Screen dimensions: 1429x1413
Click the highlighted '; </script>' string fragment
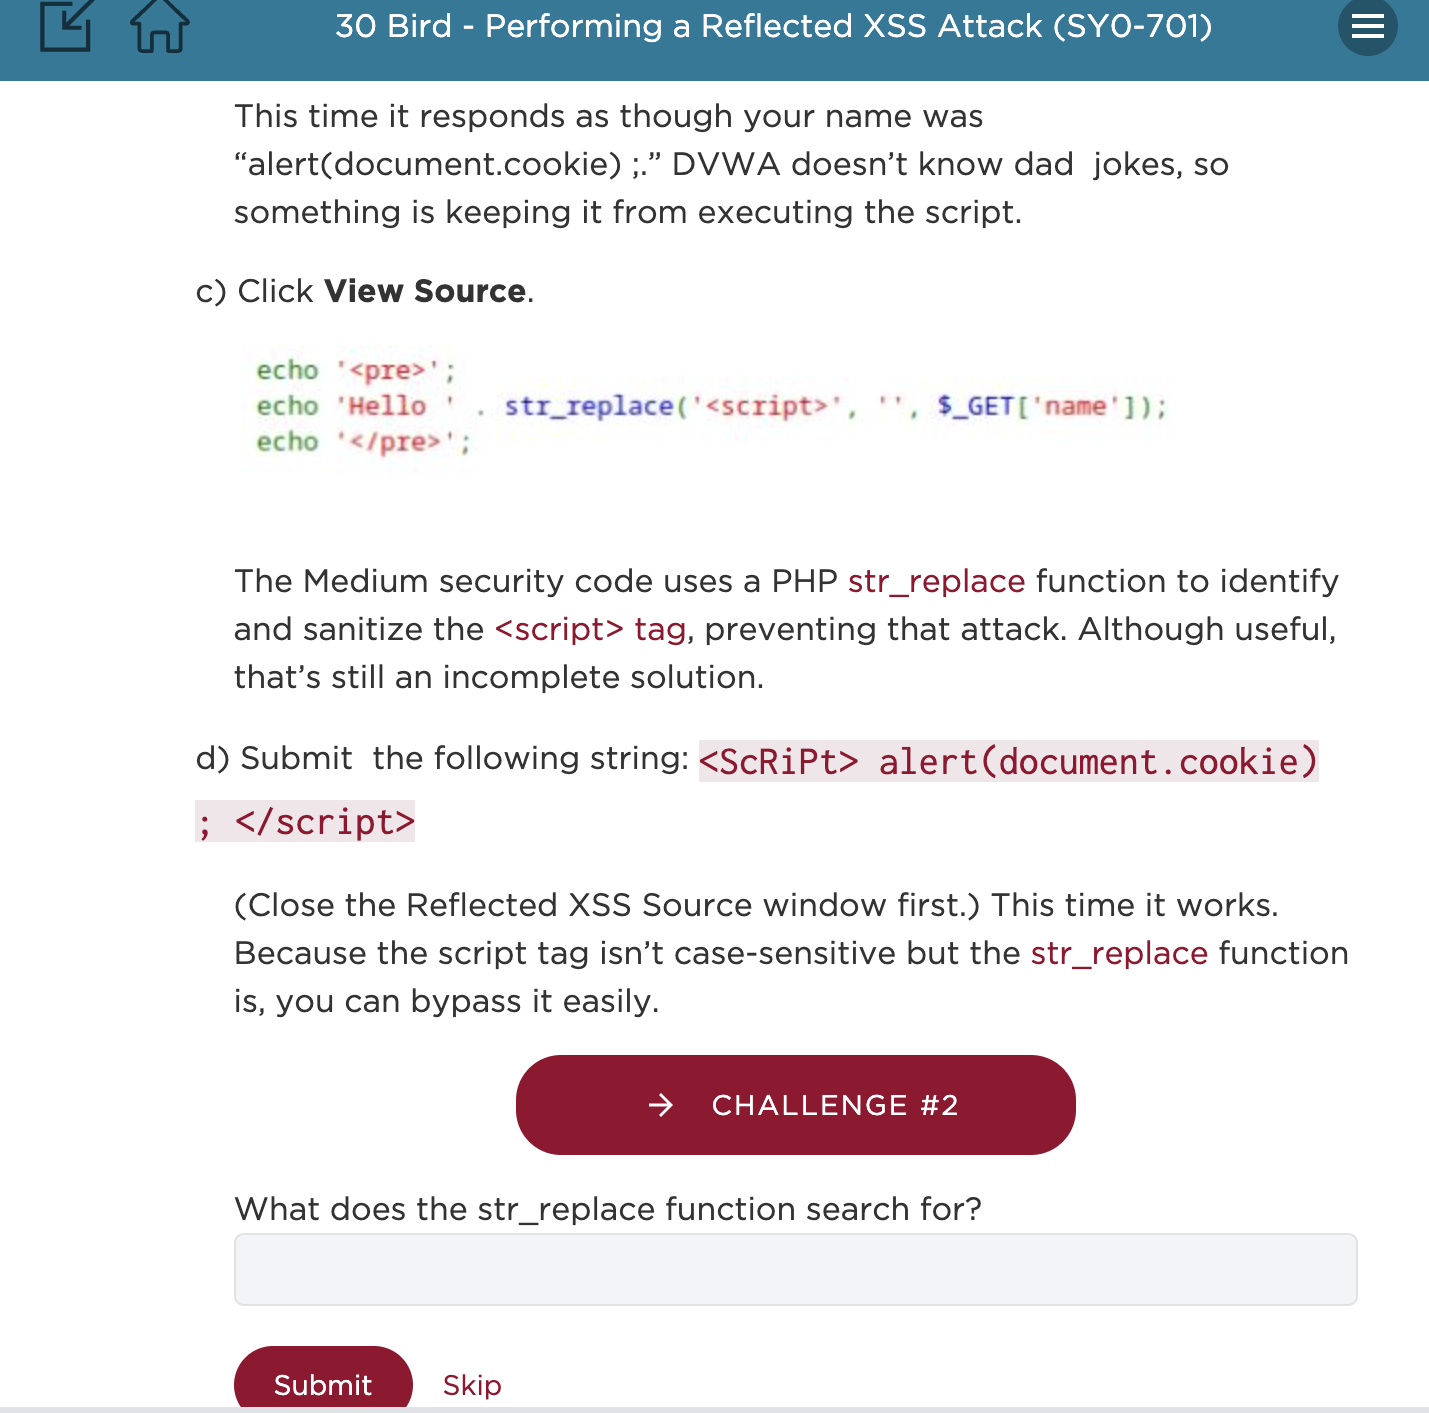[x=305, y=821]
